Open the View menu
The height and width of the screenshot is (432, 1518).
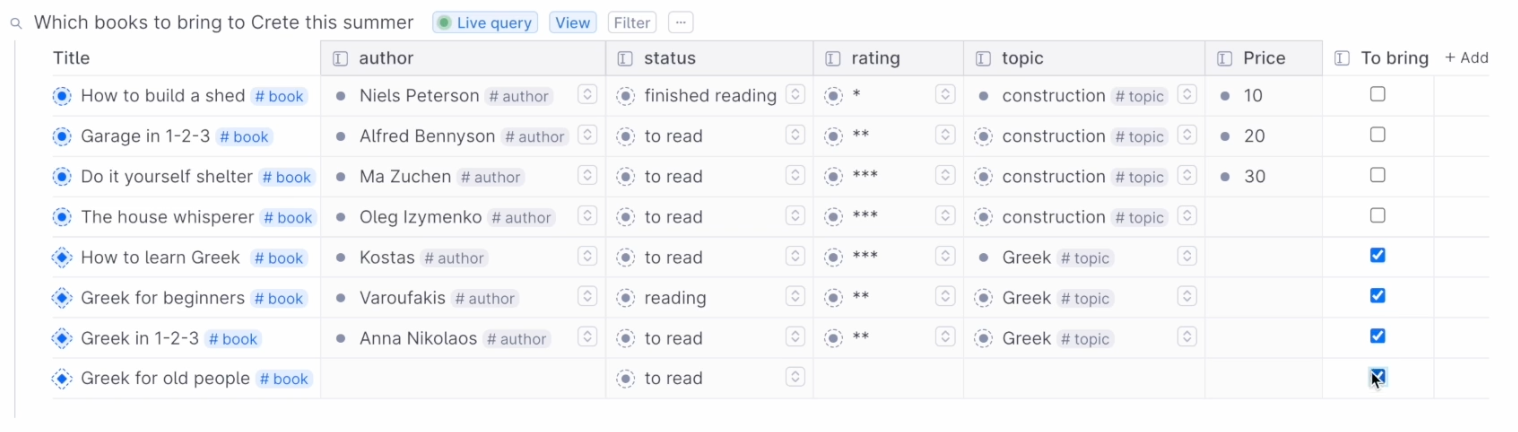click(573, 23)
